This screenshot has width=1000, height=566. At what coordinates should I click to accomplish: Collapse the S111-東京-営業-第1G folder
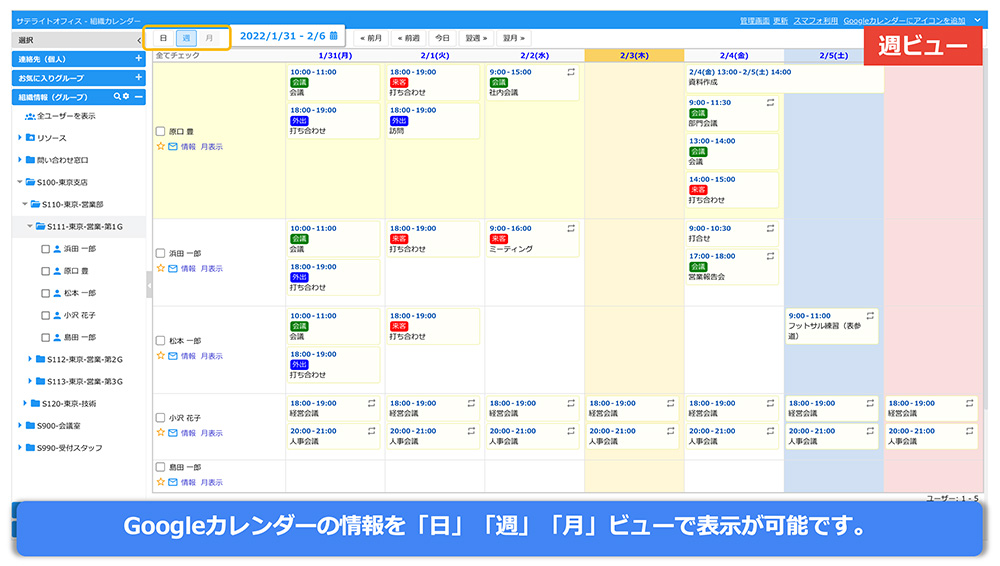pyautogui.click(x=29, y=227)
